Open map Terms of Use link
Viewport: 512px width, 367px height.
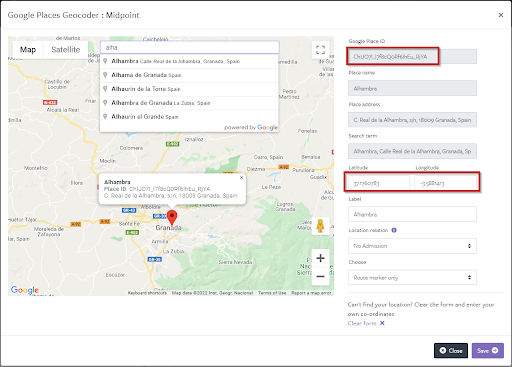click(x=272, y=293)
